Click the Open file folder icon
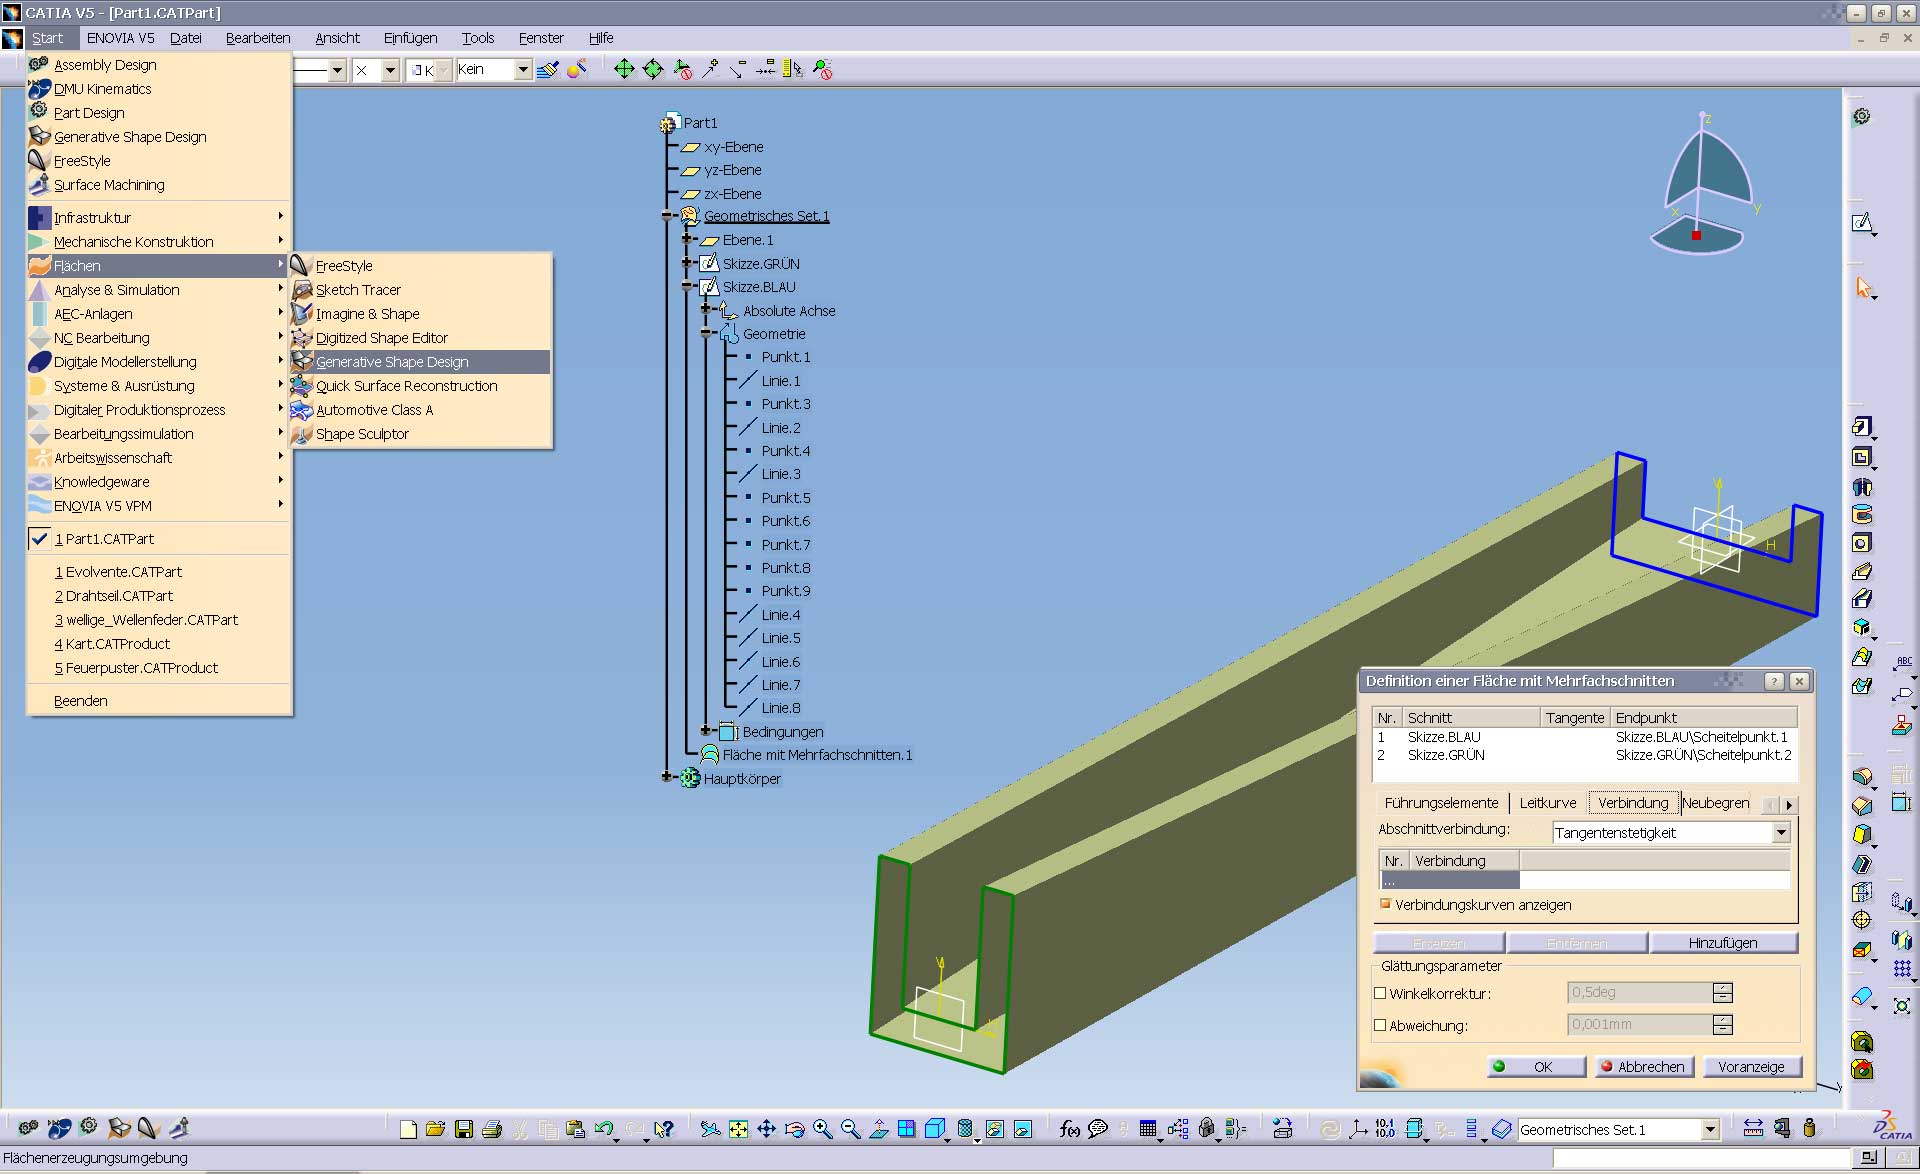This screenshot has width=1920, height=1174. (x=435, y=1129)
